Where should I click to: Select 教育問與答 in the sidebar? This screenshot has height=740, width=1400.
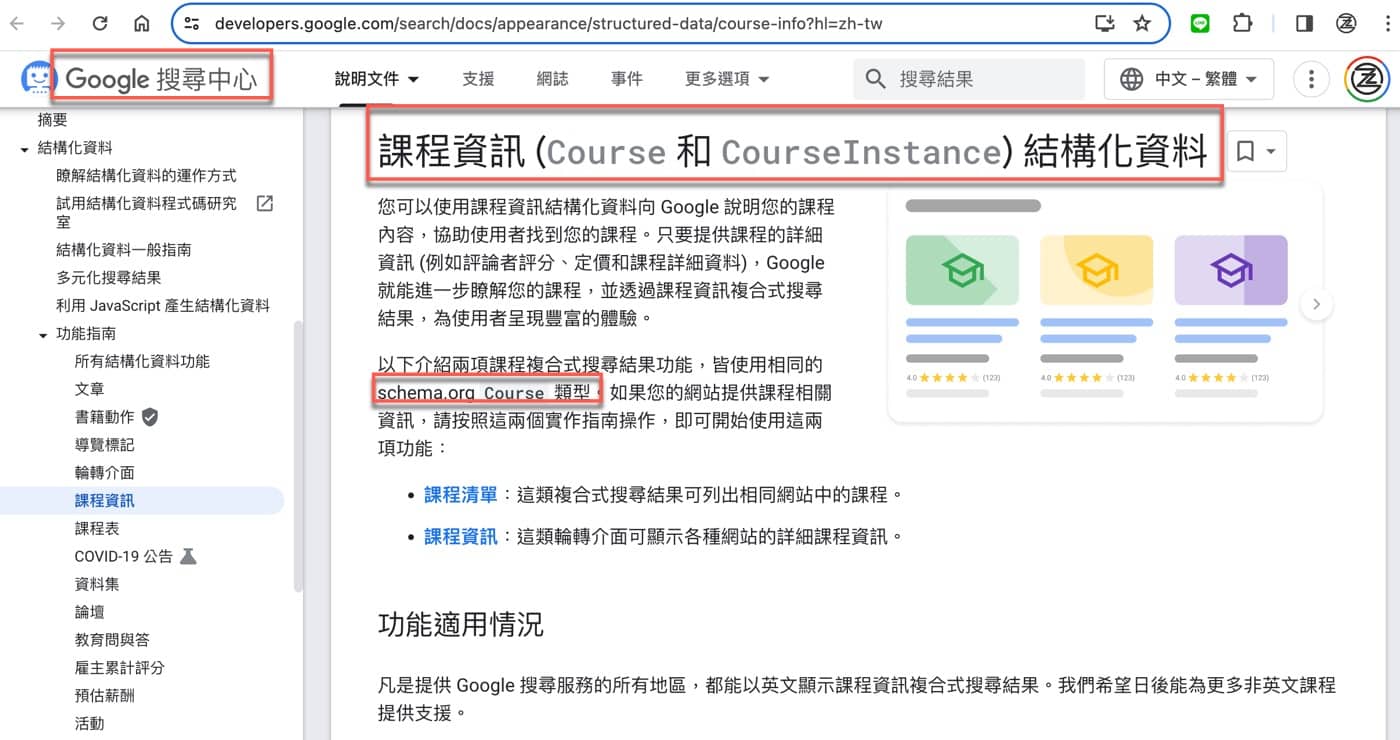[x=112, y=640]
